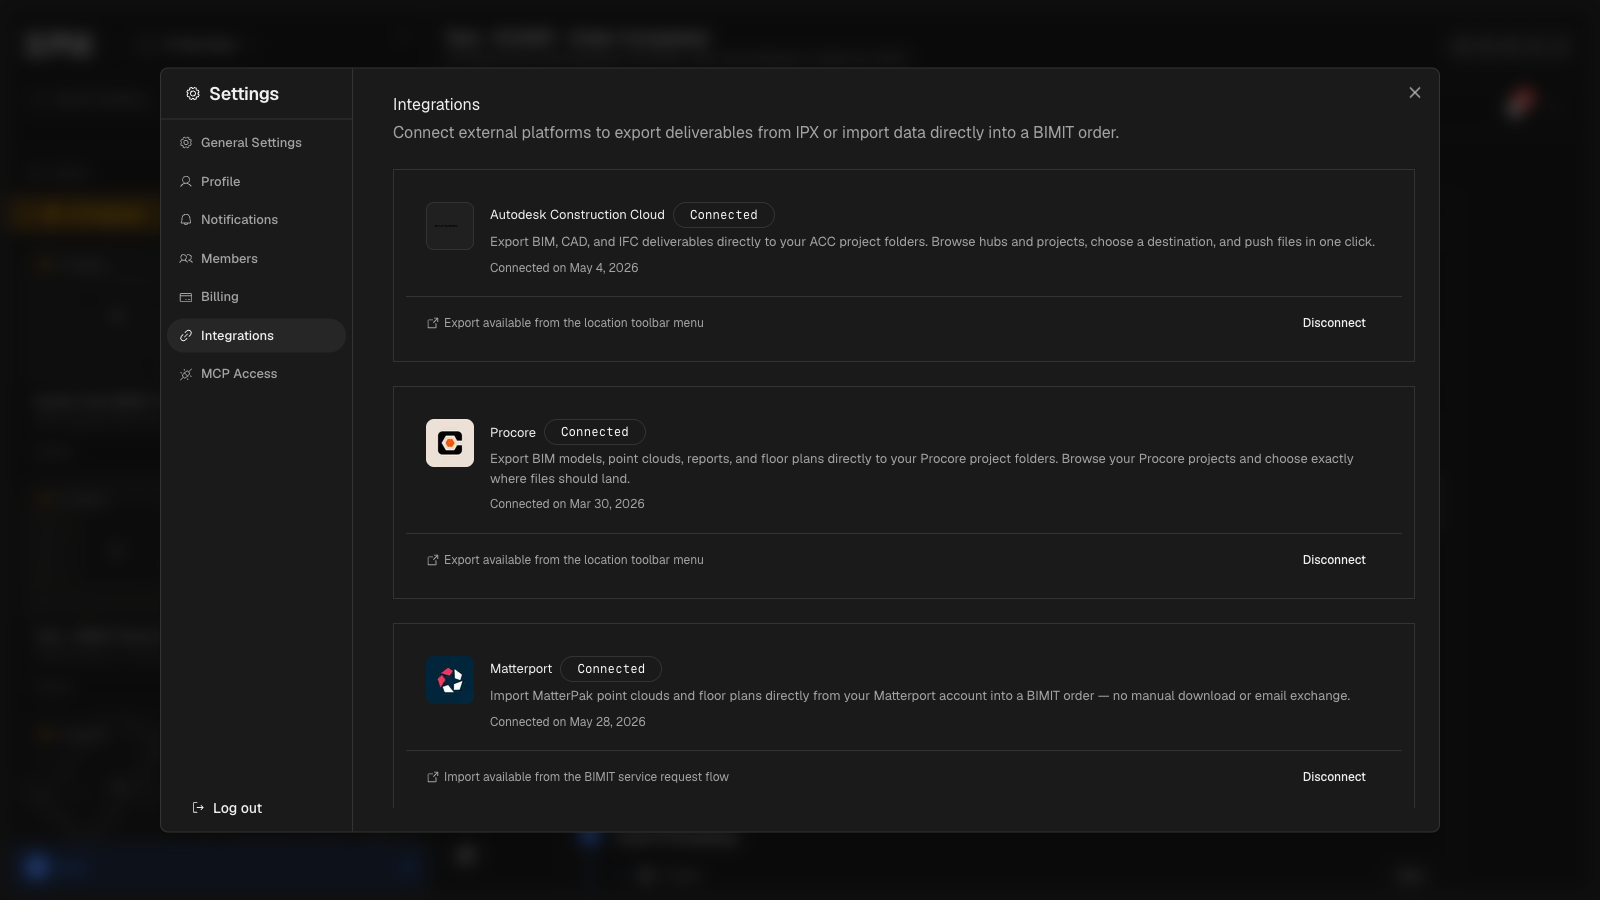The width and height of the screenshot is (1600, 900).
Task: Select the Integrations menu item
Action: 256,336
